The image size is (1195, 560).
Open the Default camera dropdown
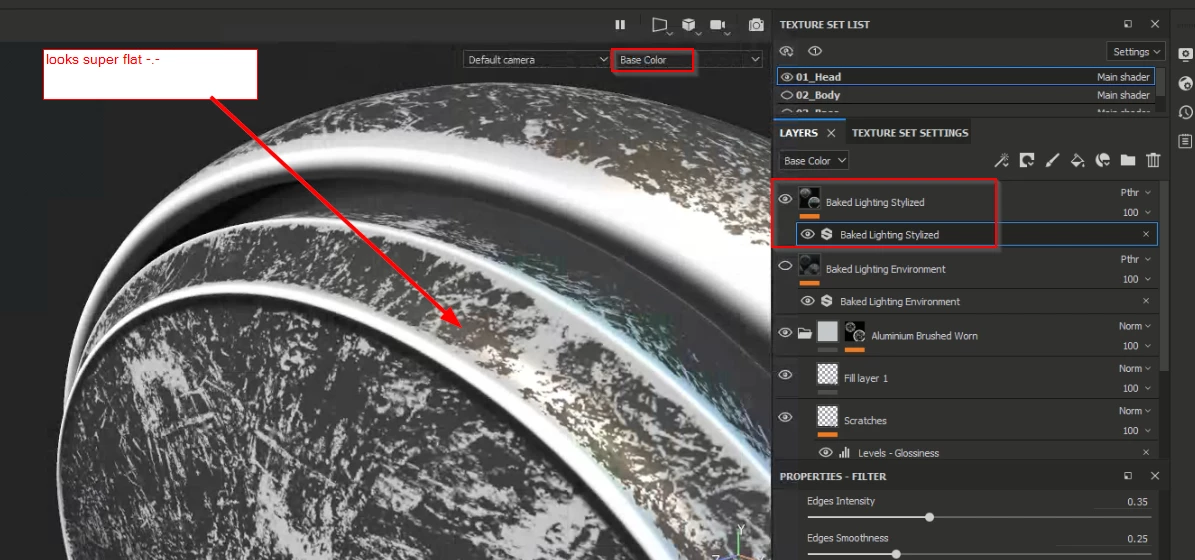537,59
